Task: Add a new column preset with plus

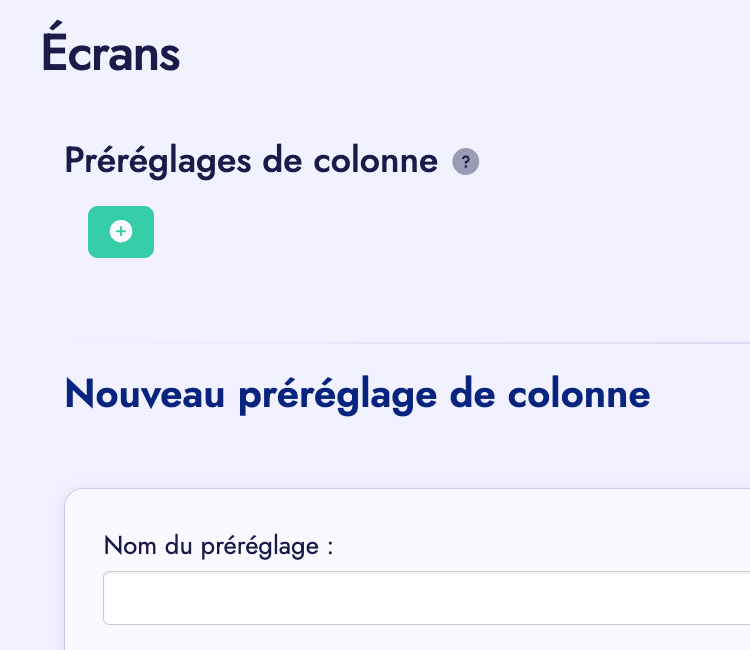Action: (x=121, y=232)
